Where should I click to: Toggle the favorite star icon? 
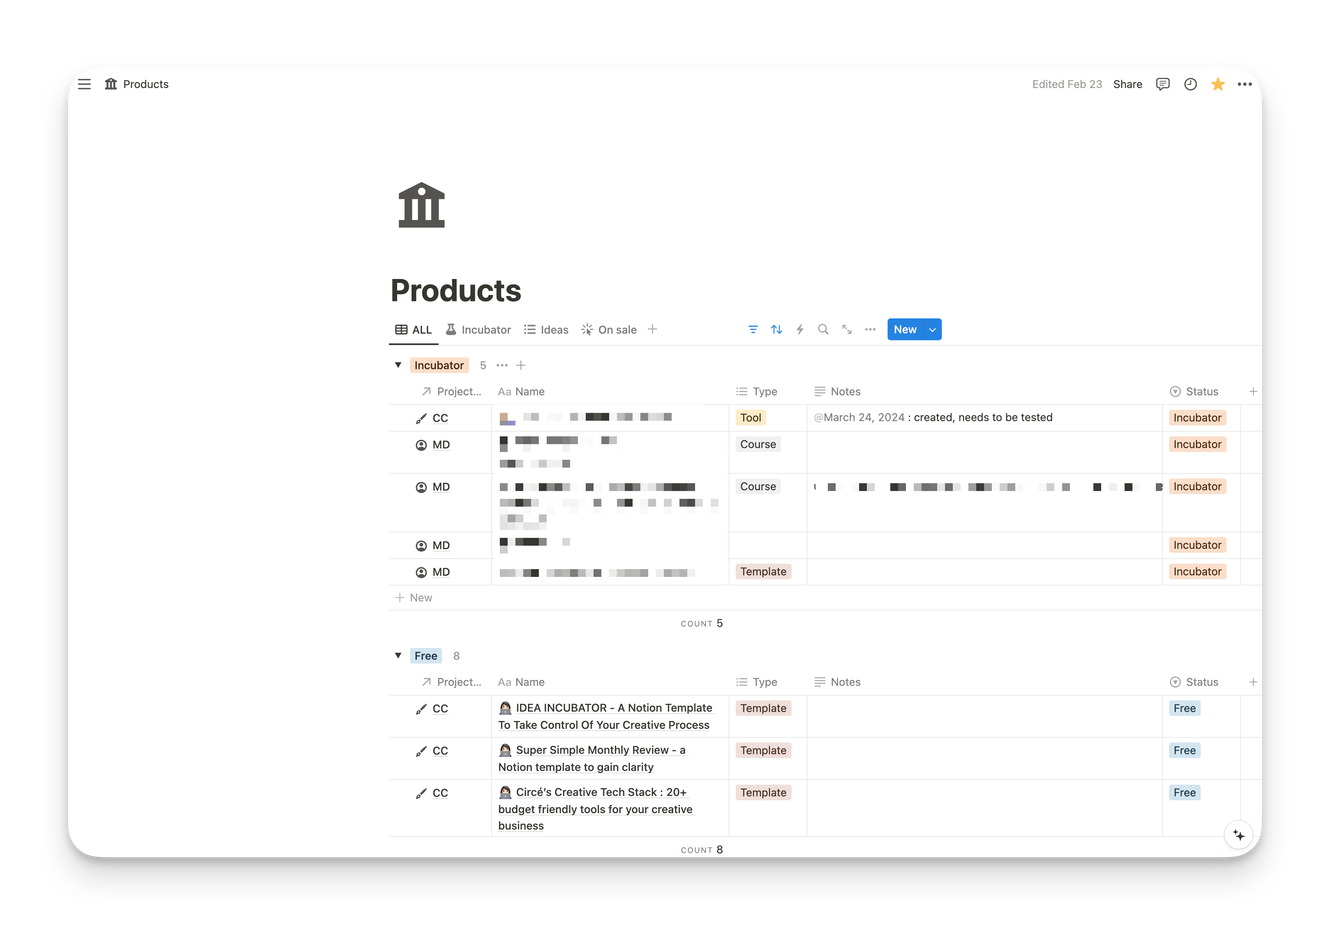click(x=1217, y=84)
